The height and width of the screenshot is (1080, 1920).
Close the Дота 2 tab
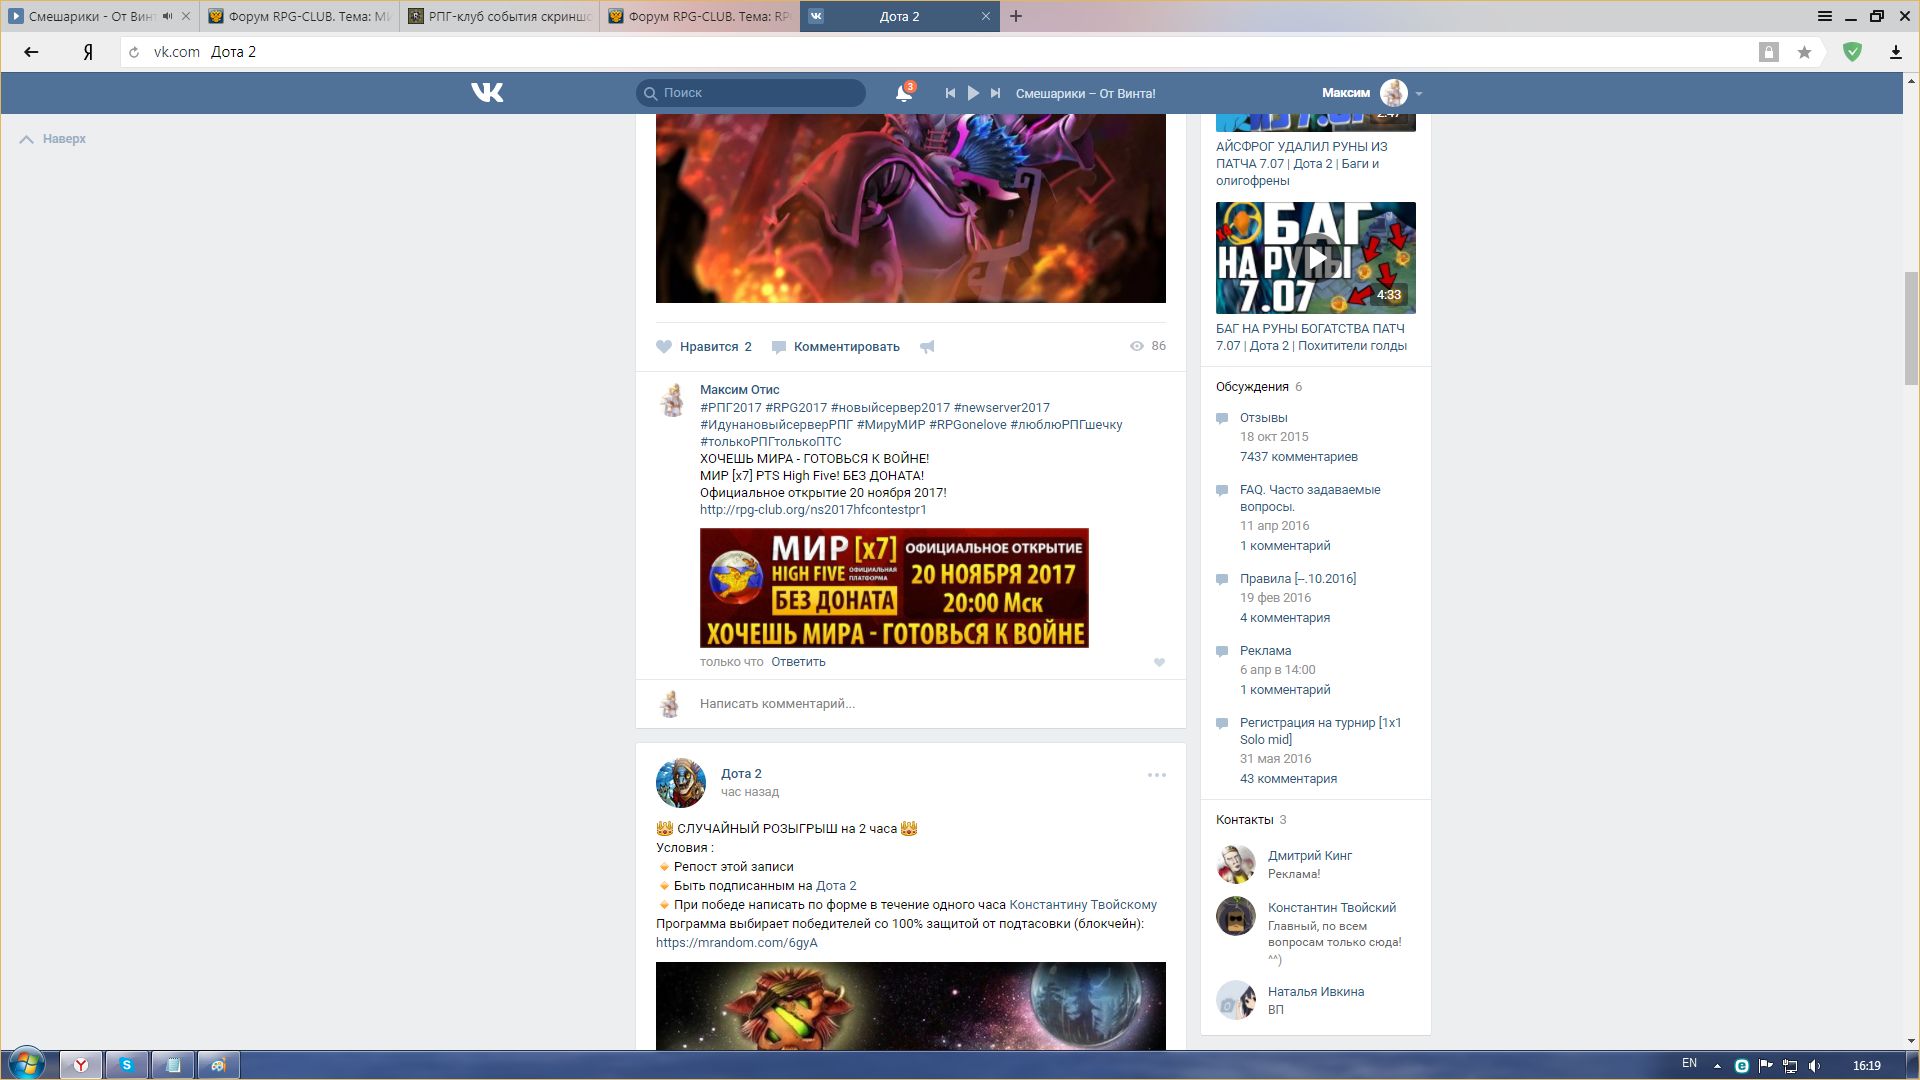986,16
